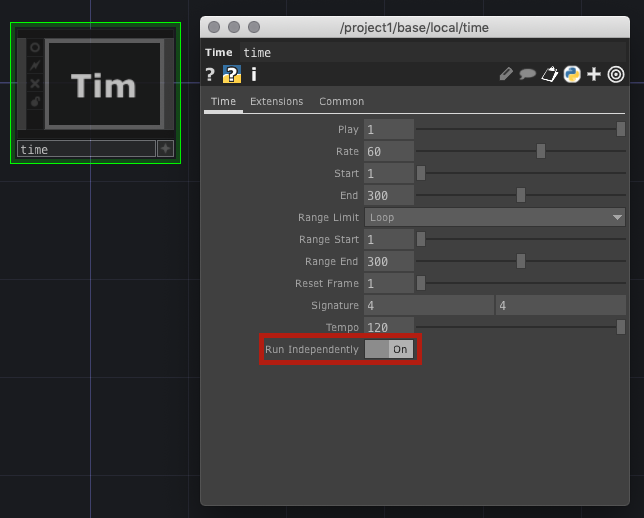The image size is (644, 518).
Task: Open the comment speech bubble icon
Action: [x=527, y=74]
